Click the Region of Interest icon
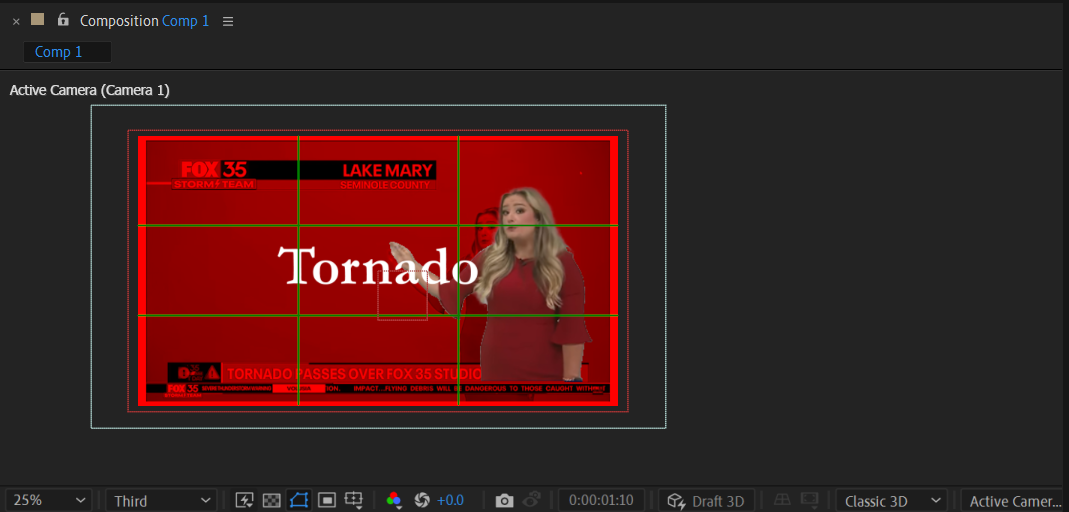1069x512 pixels. tap(327, 500)
